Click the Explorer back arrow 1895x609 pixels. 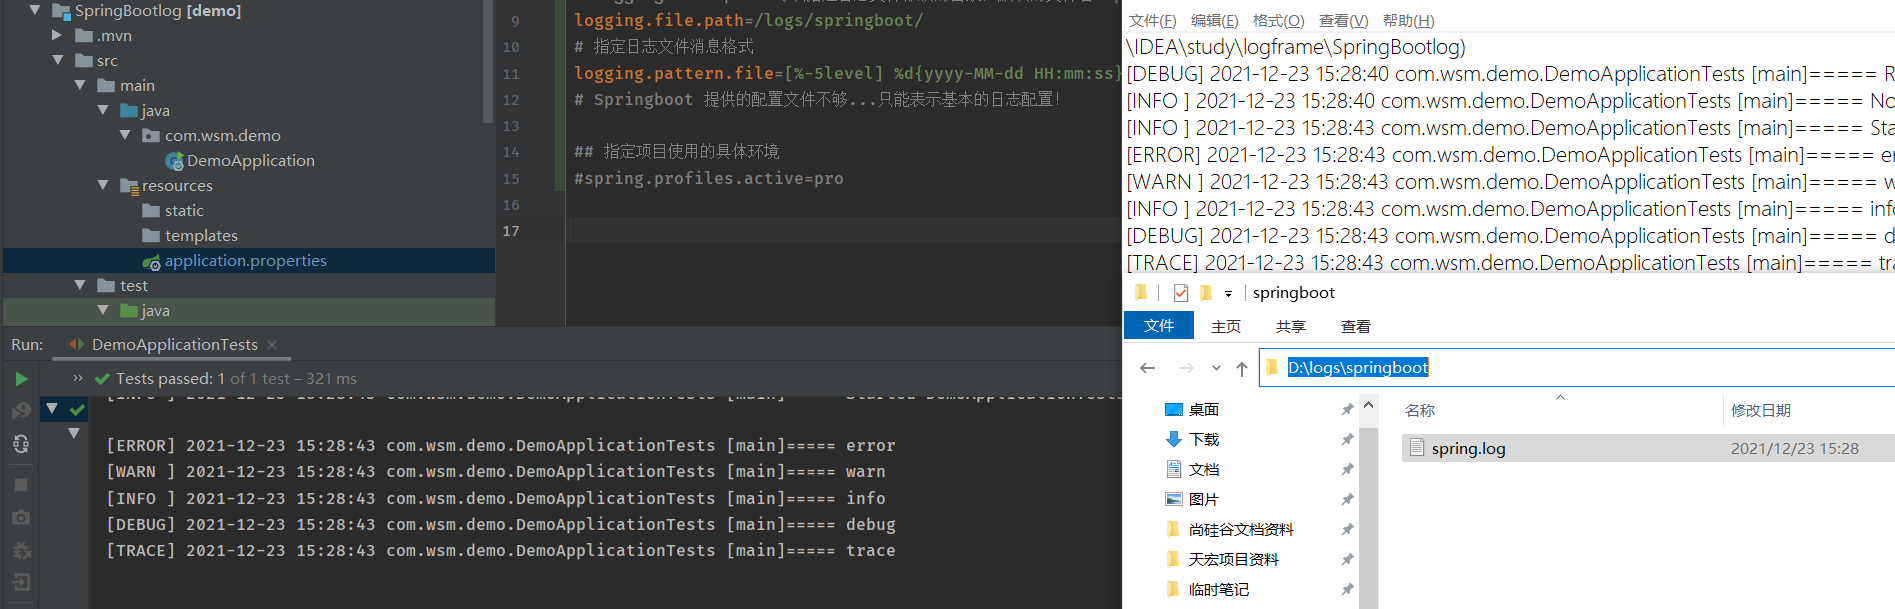1148,368
